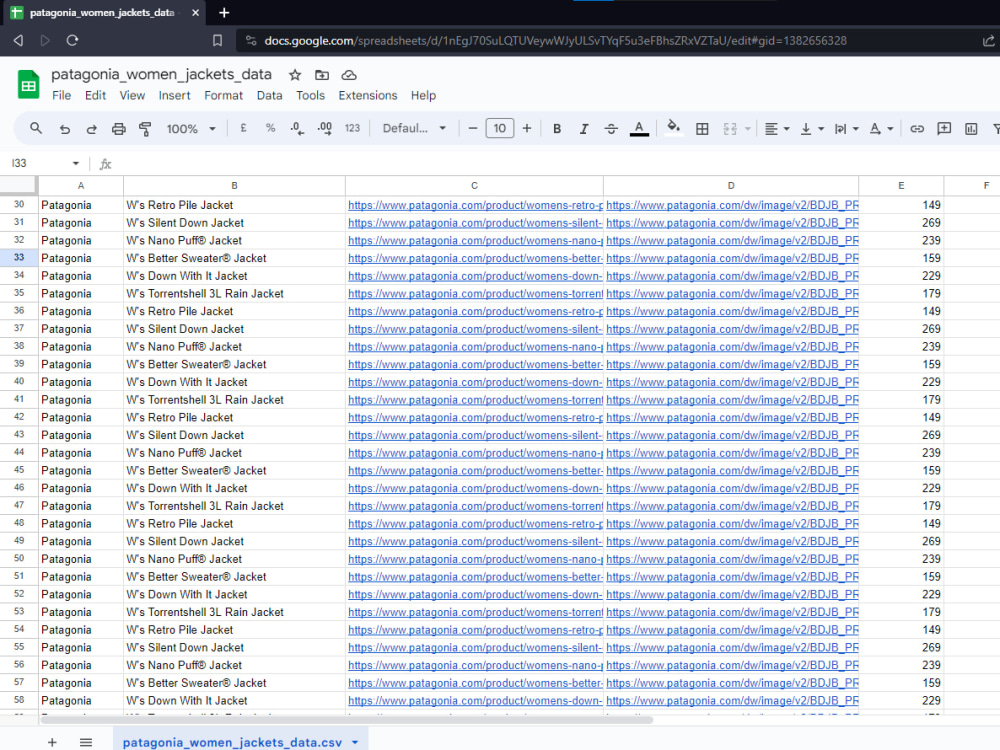Image resolution: width=1000 pixels, height=750 pixels.
Task: Open the all sheets list icon
Action: coord(86,742)
